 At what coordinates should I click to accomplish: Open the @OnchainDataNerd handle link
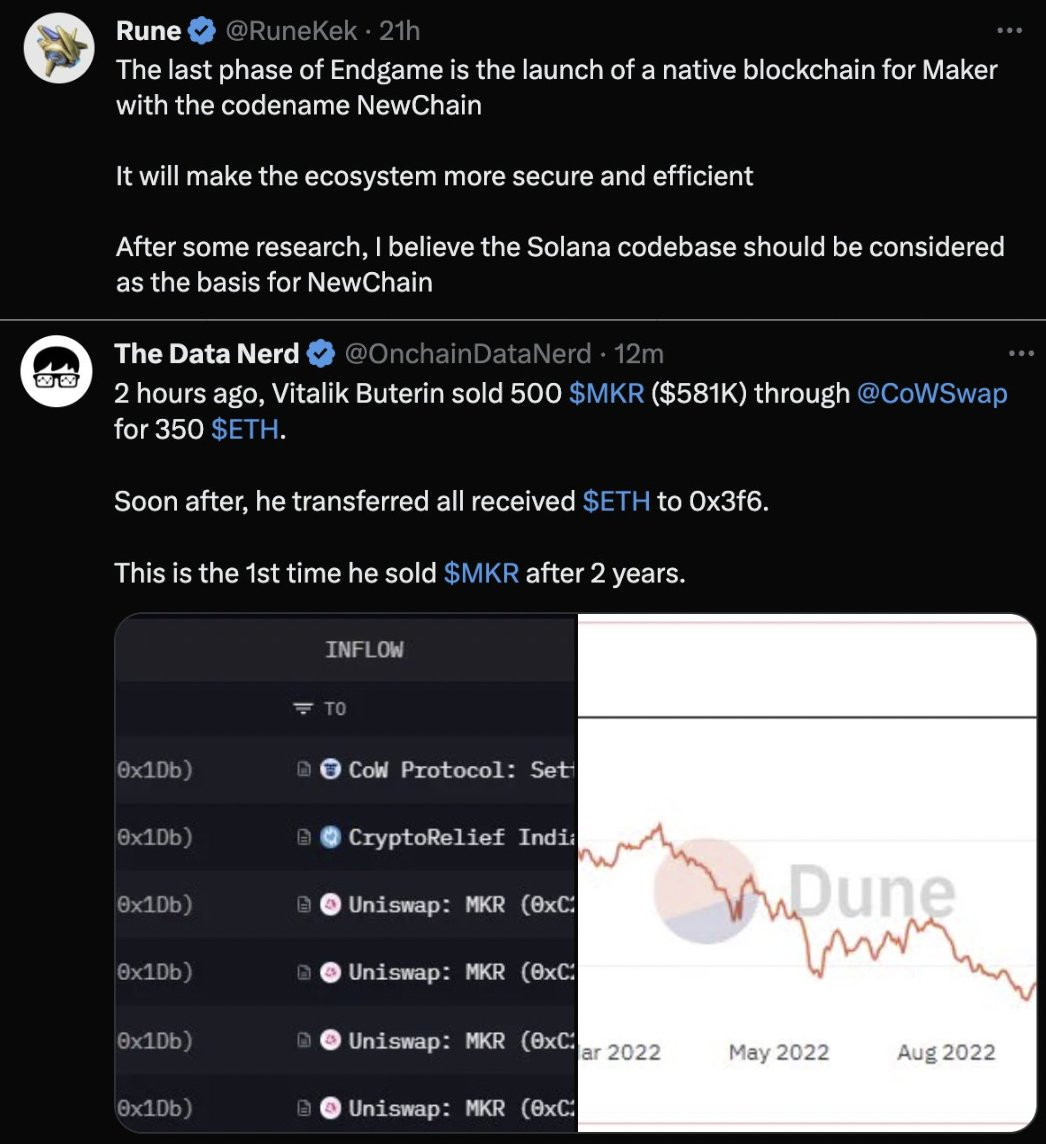pyautogui.click(x=470, y=353)
